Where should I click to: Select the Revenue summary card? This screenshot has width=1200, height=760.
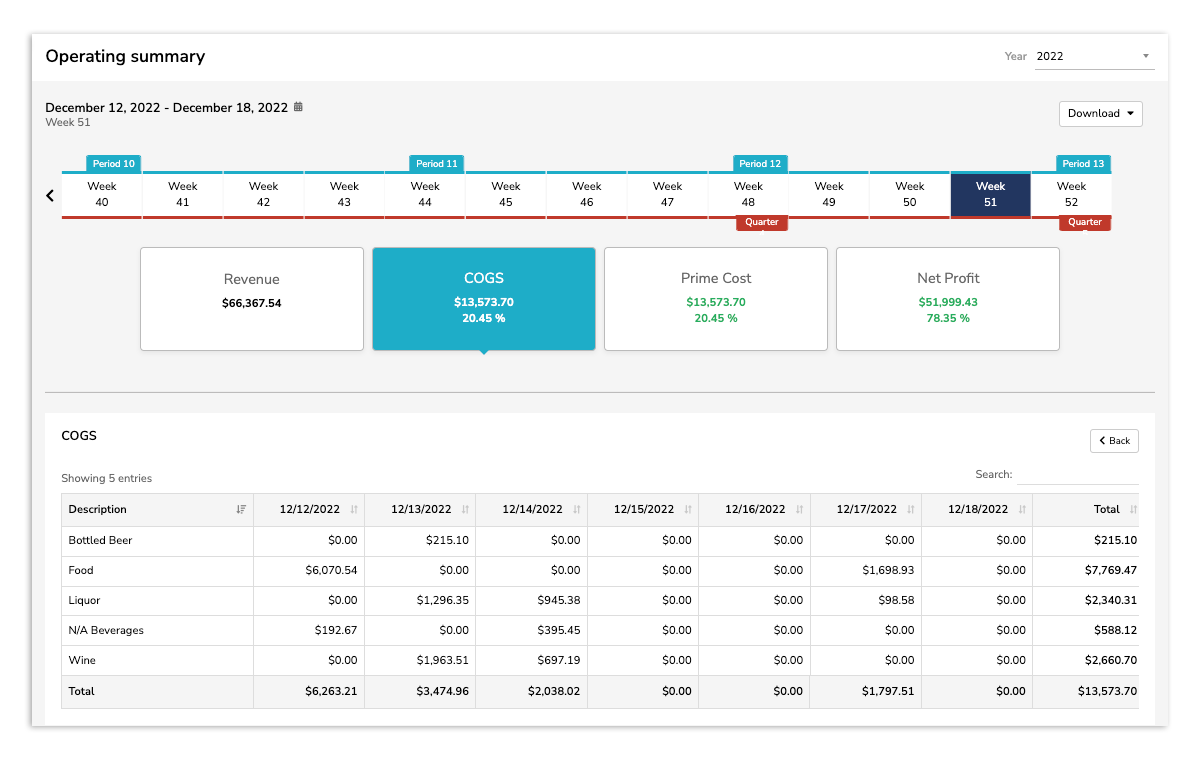(x=251, y=298)
